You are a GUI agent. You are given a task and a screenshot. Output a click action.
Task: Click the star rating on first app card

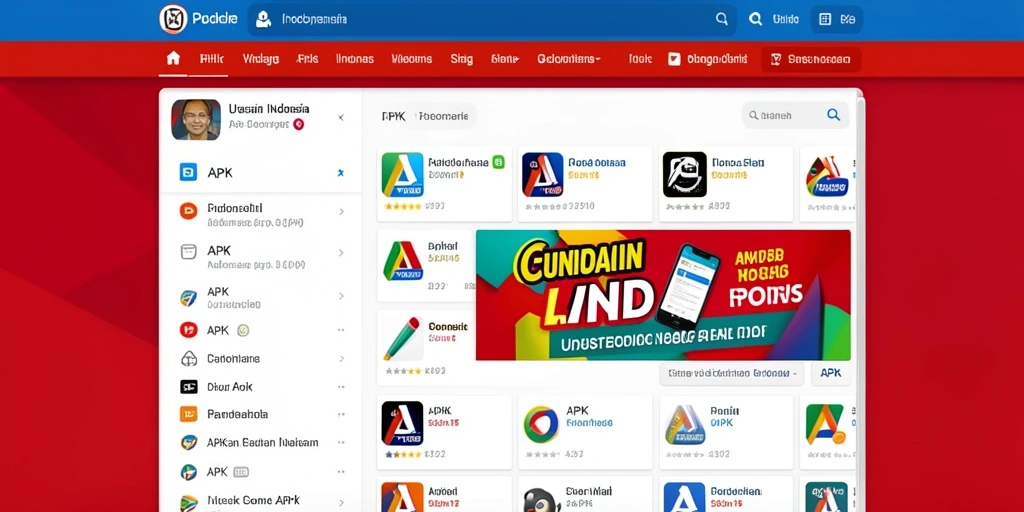403,206
